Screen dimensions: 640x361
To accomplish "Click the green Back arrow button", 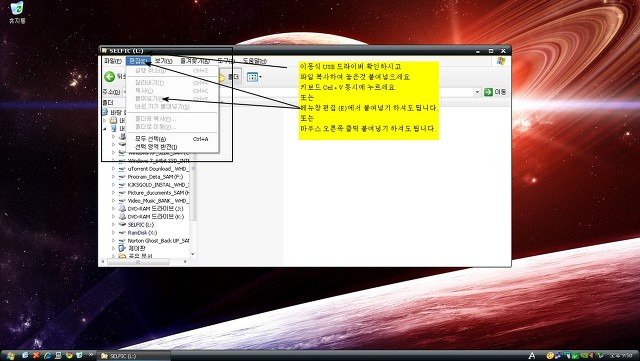I will click(109, 76).
